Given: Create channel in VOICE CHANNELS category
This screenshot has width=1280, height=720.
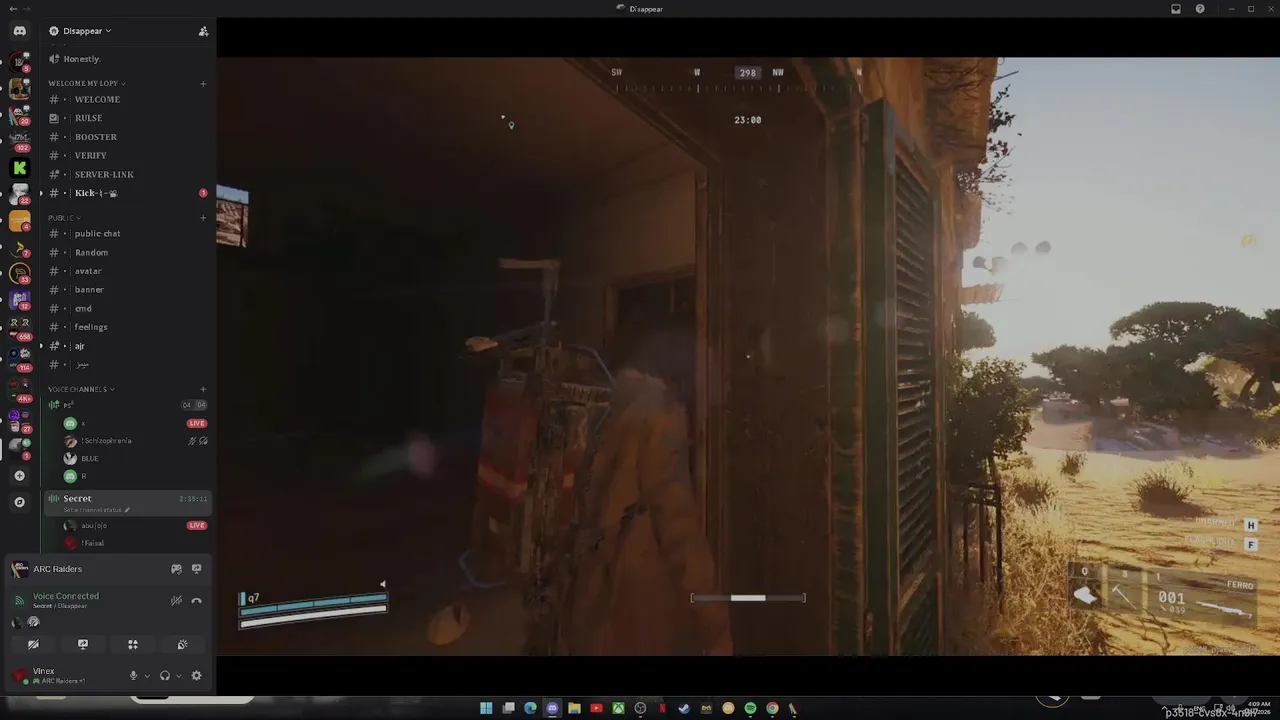Looking at the screenshot, I should pos(203,389).
